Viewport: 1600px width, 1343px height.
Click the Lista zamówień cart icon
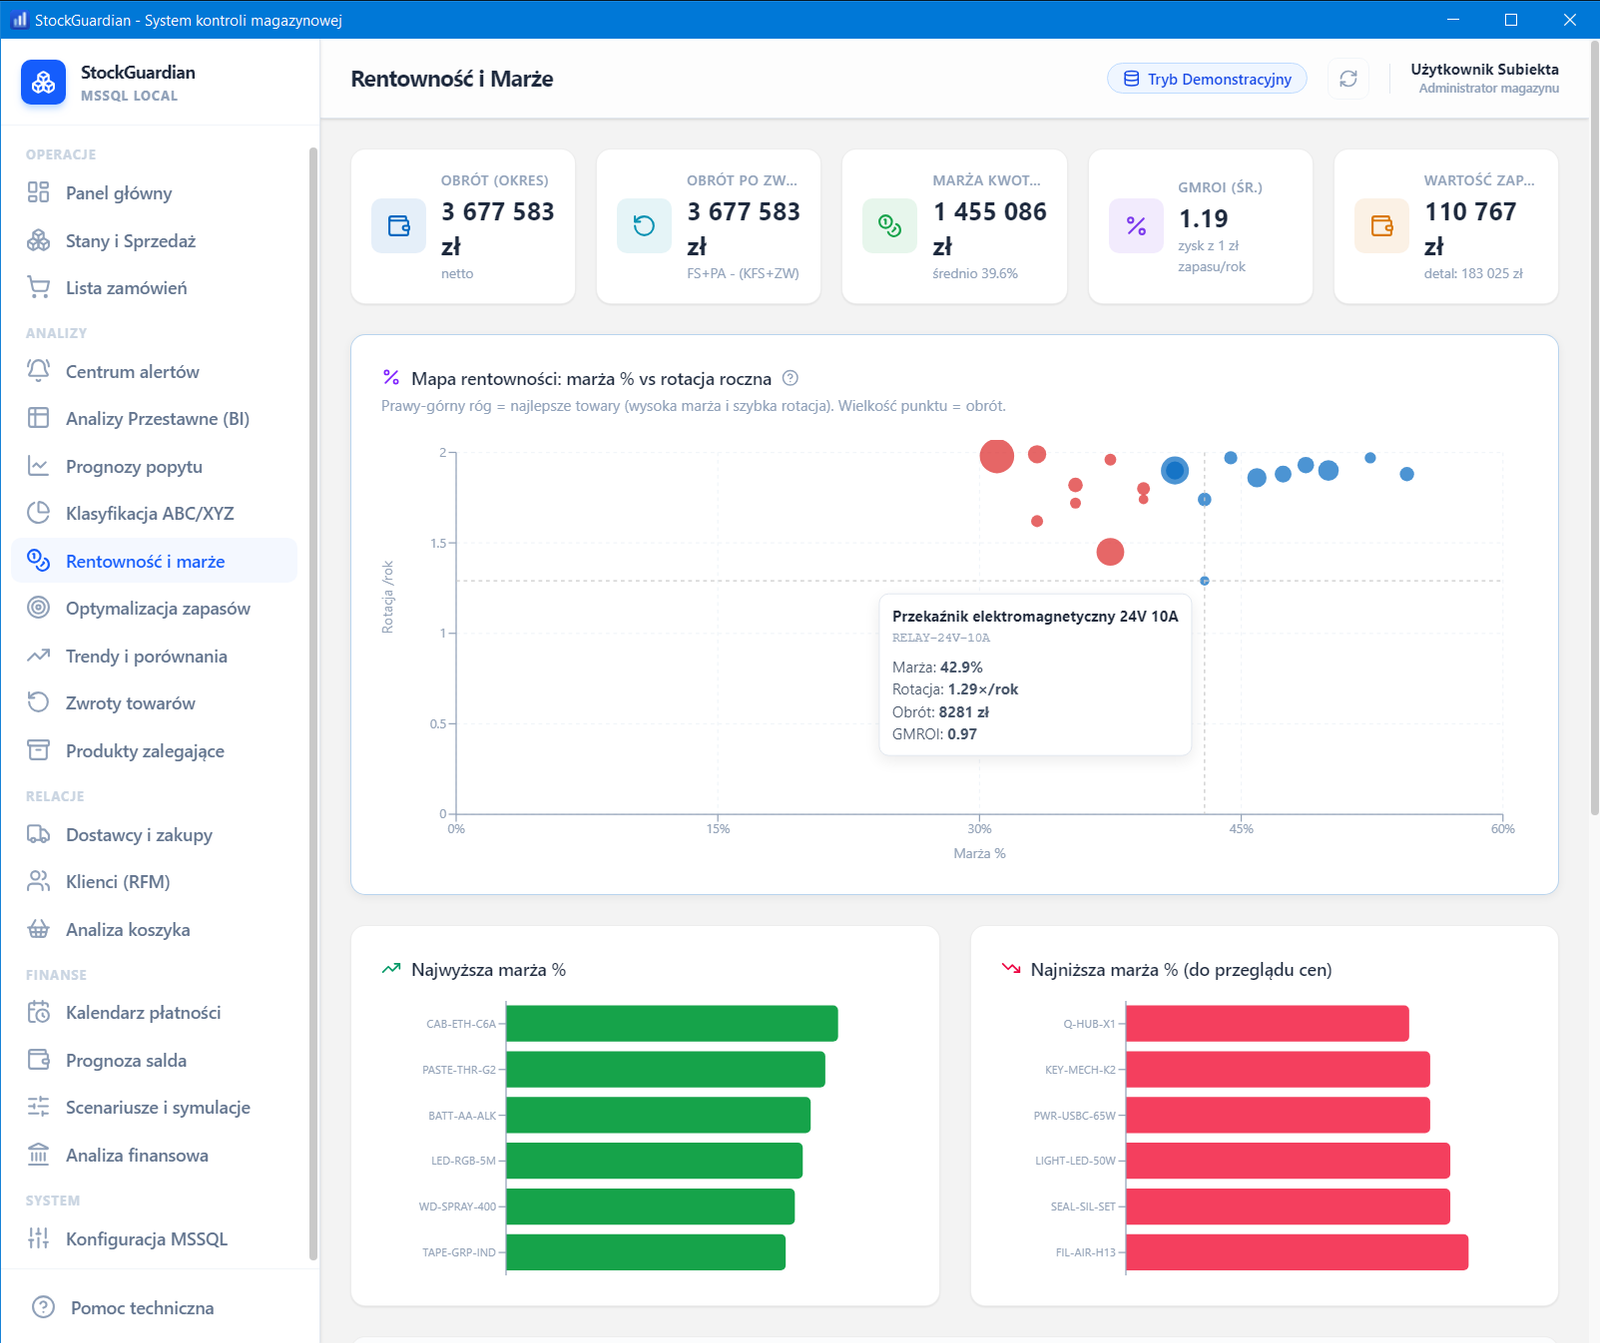click(38, 288)
